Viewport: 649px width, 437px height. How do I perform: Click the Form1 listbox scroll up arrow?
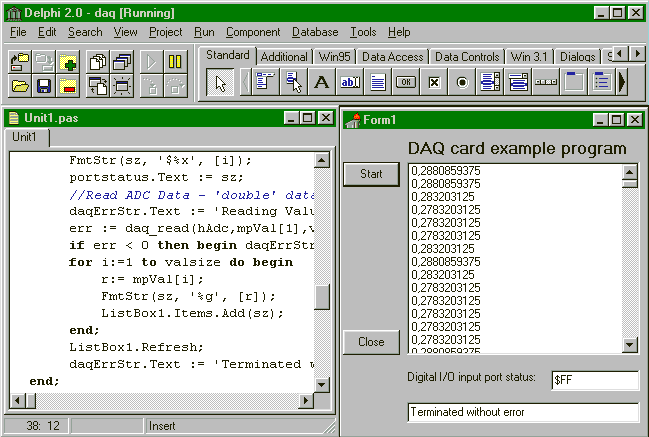pyautogui.click(x=630, y=172)
